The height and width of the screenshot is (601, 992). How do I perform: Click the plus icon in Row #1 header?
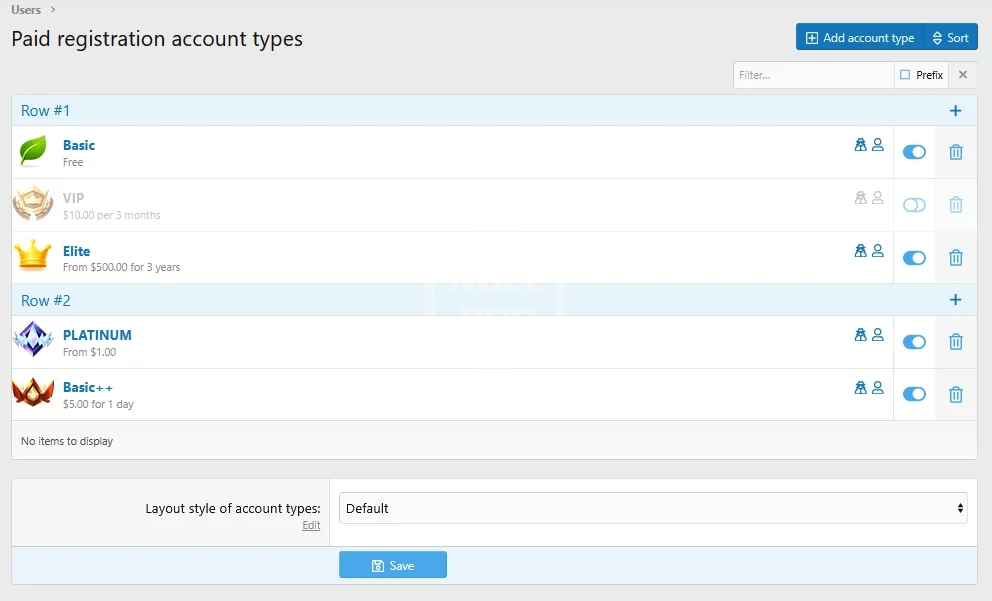955,111
